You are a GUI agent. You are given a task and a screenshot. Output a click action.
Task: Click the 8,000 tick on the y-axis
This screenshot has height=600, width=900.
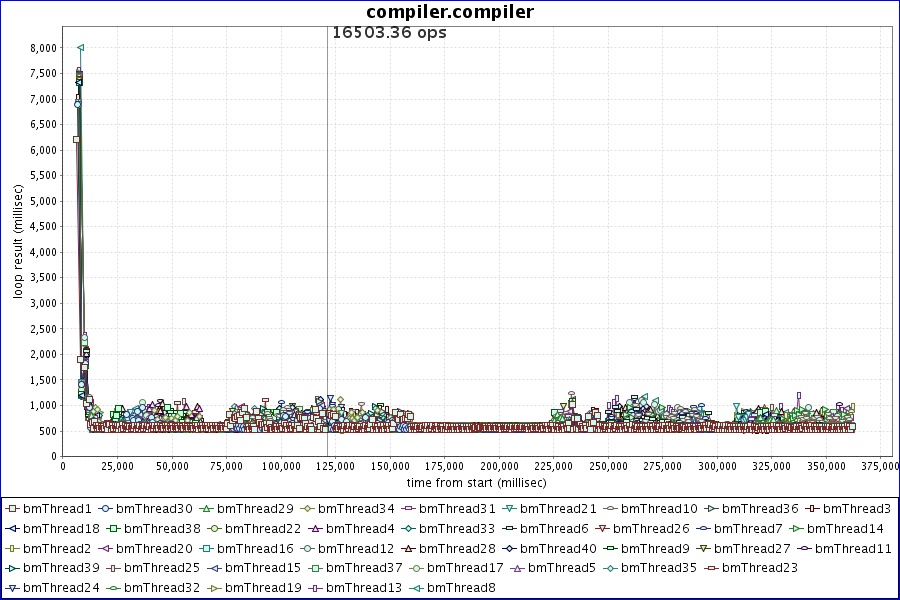click(x=42, y=48)
